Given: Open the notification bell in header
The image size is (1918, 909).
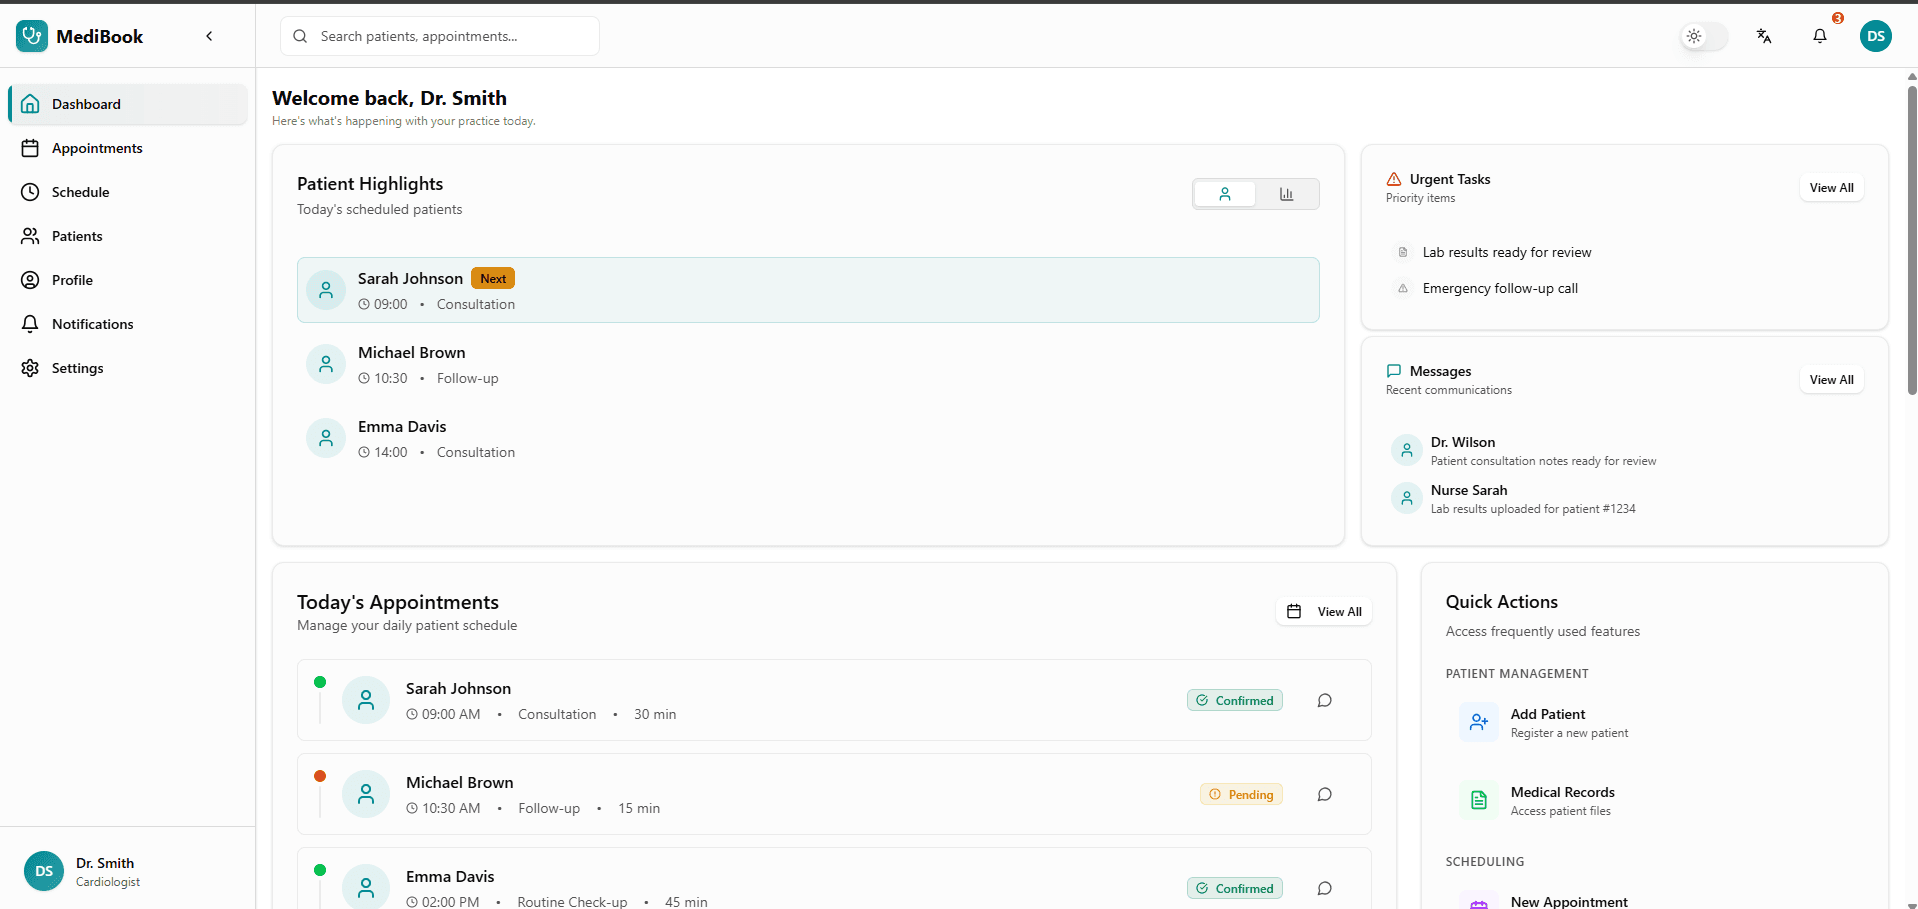Looking at the screenshot, I should coord(1820,36).
